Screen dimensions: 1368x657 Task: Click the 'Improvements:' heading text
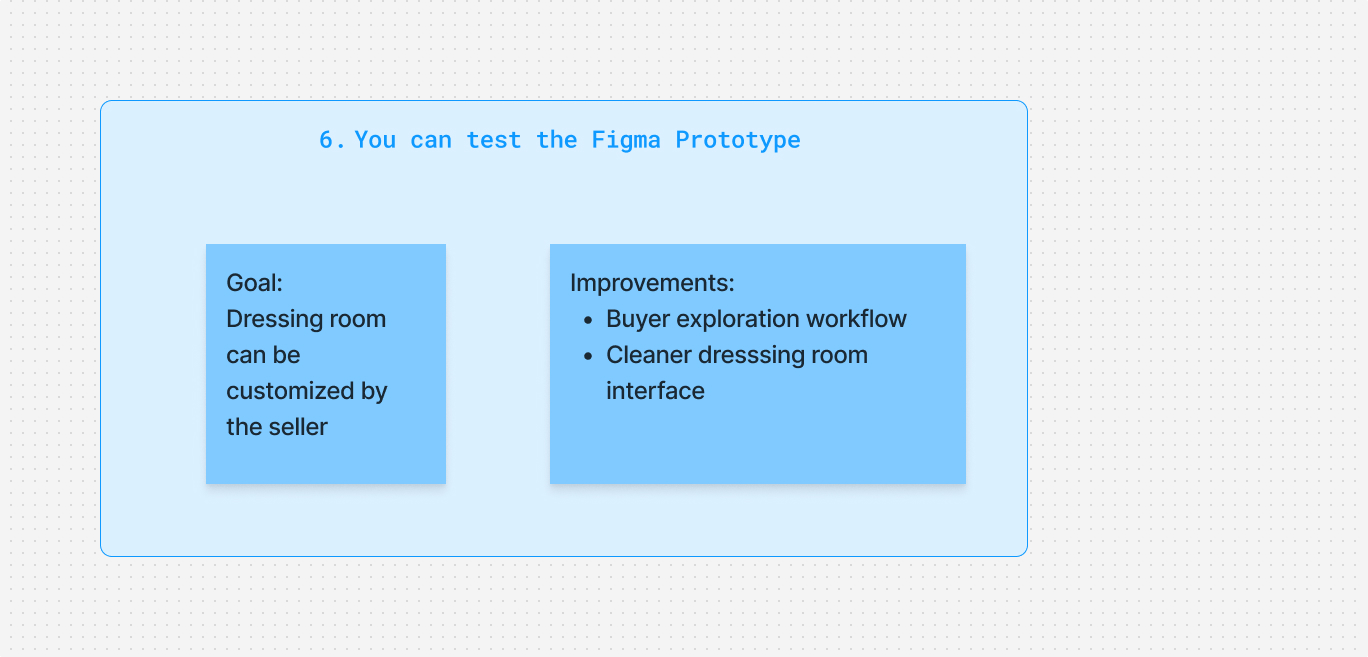(x=652, y=283)
